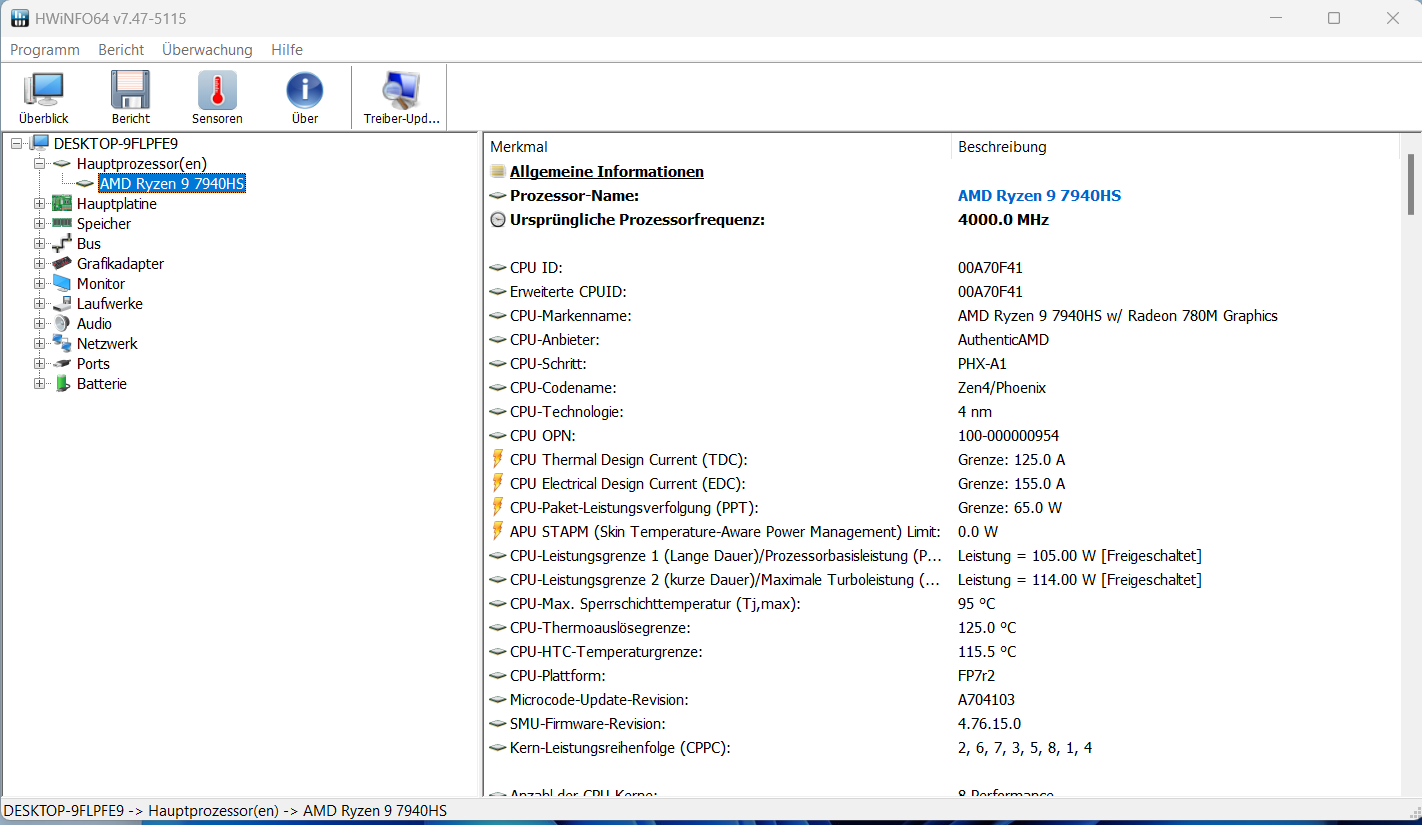Image resolution: width=1422 pixels, height=825 pixels.
Task: Expand the Speicher tree node
Action: pos(40,223)
